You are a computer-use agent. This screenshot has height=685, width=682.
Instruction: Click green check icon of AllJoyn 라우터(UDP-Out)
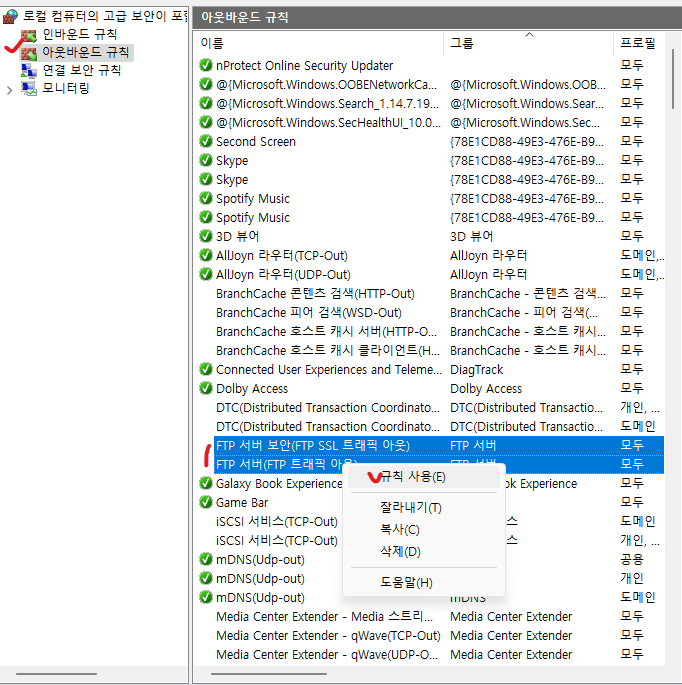(x=205, y=274)
